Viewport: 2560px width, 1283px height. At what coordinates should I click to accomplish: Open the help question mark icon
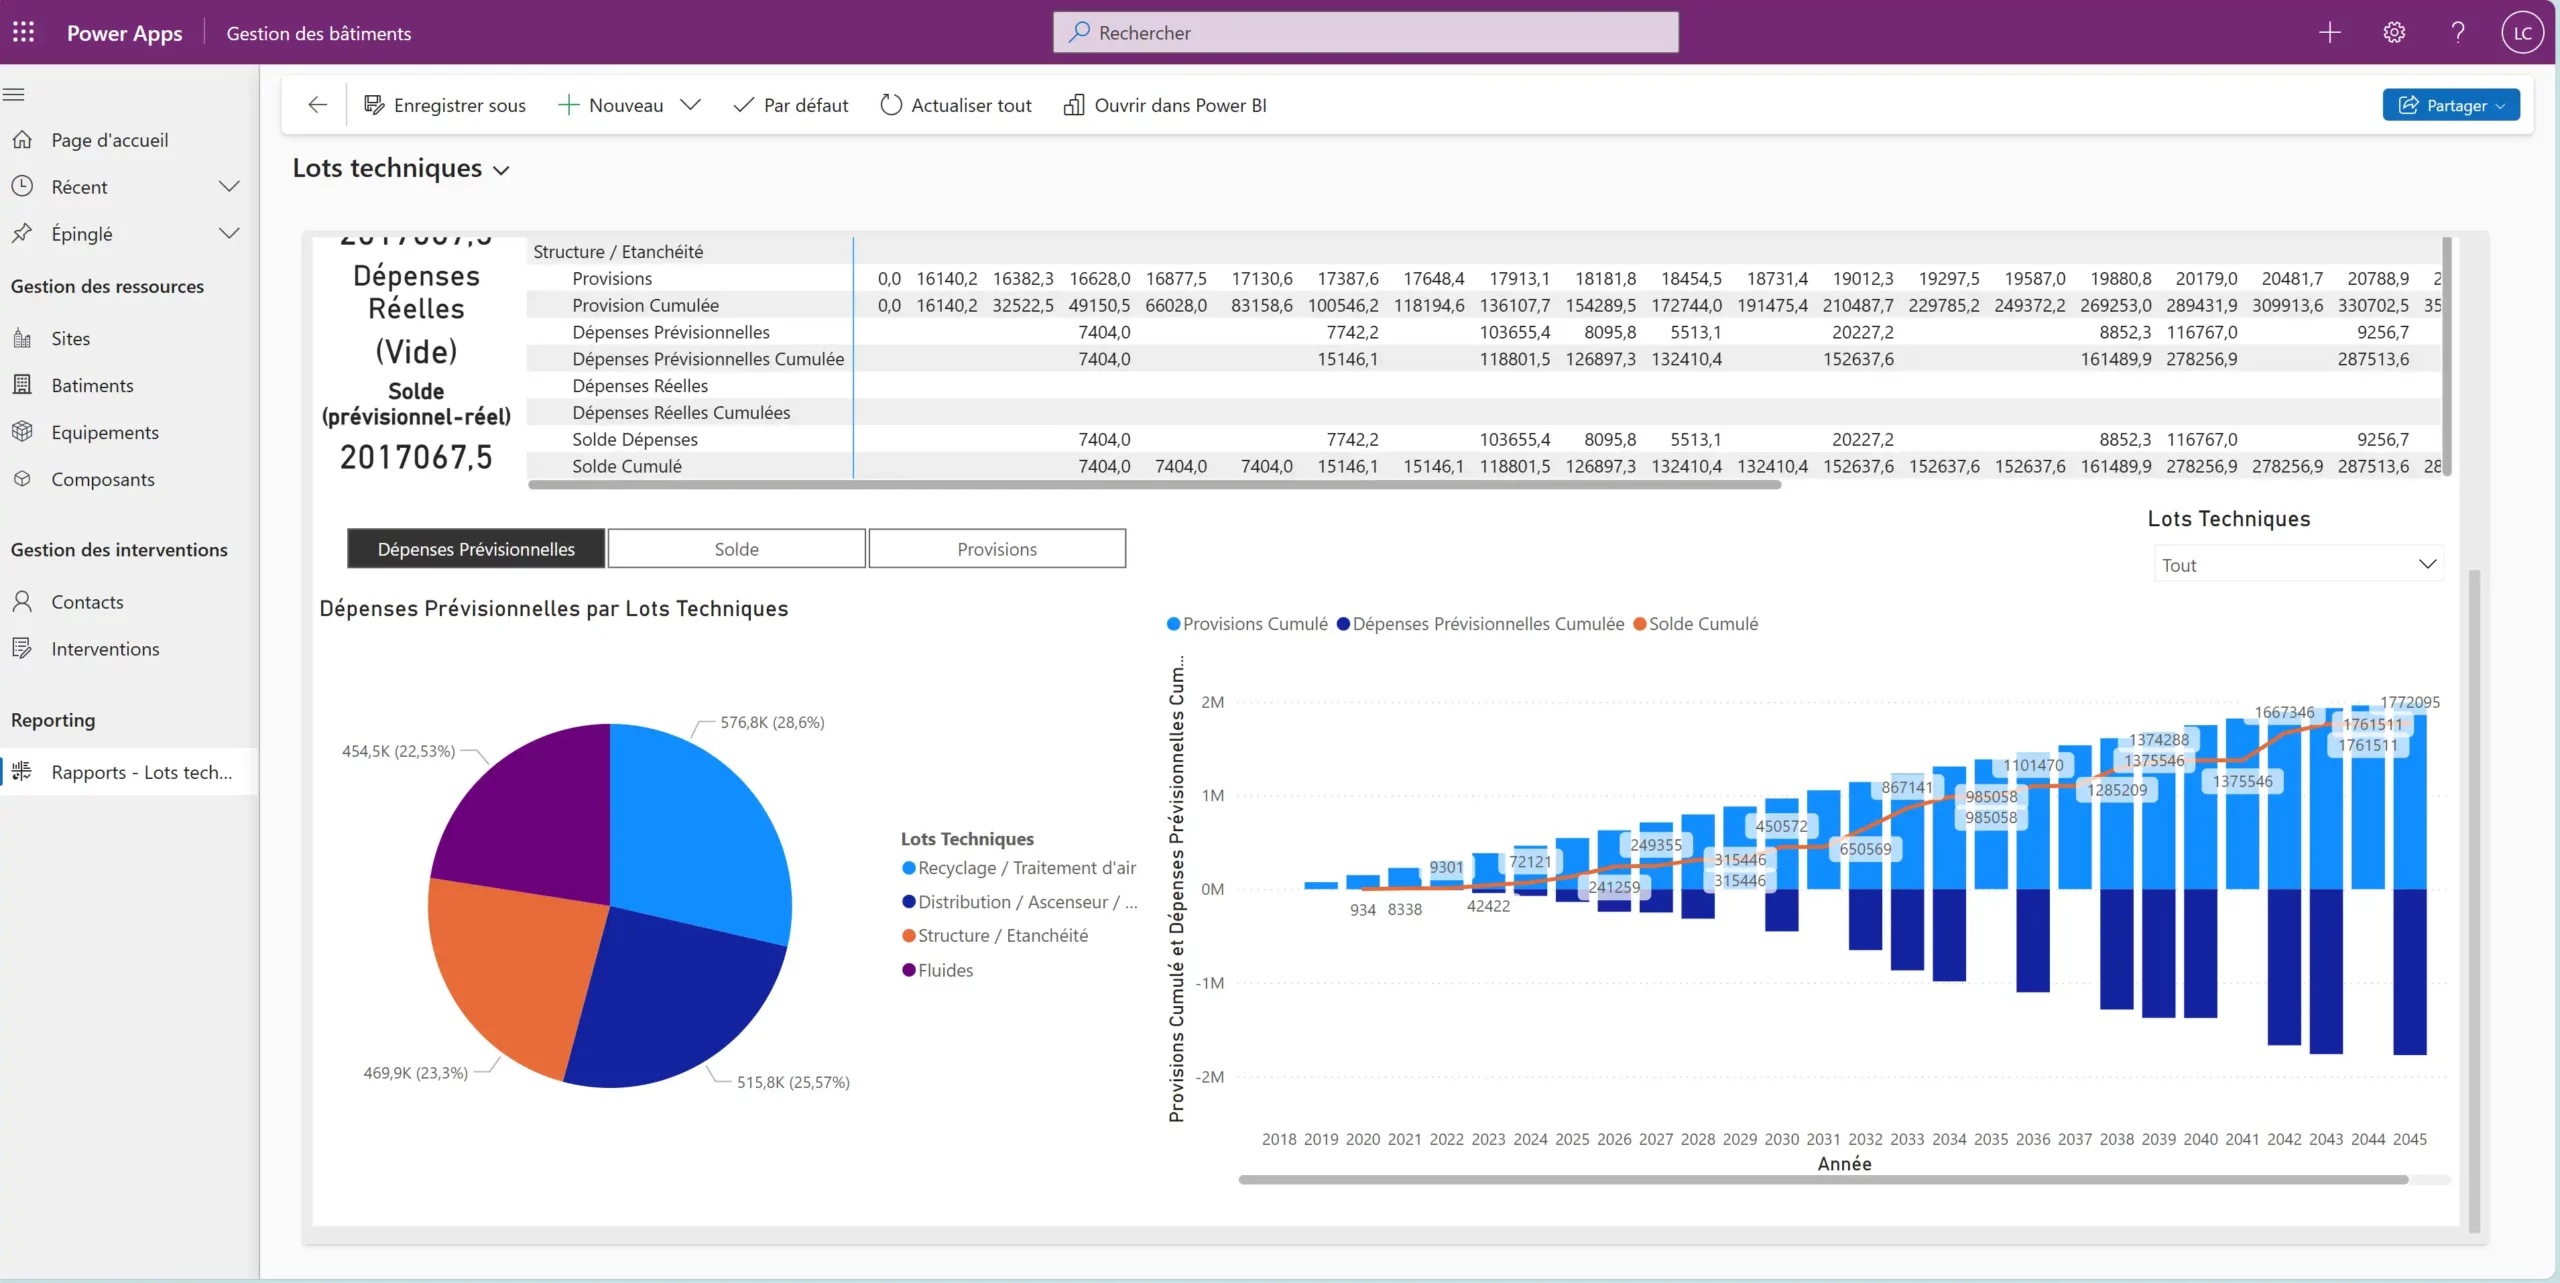(x=2457, y=32)
